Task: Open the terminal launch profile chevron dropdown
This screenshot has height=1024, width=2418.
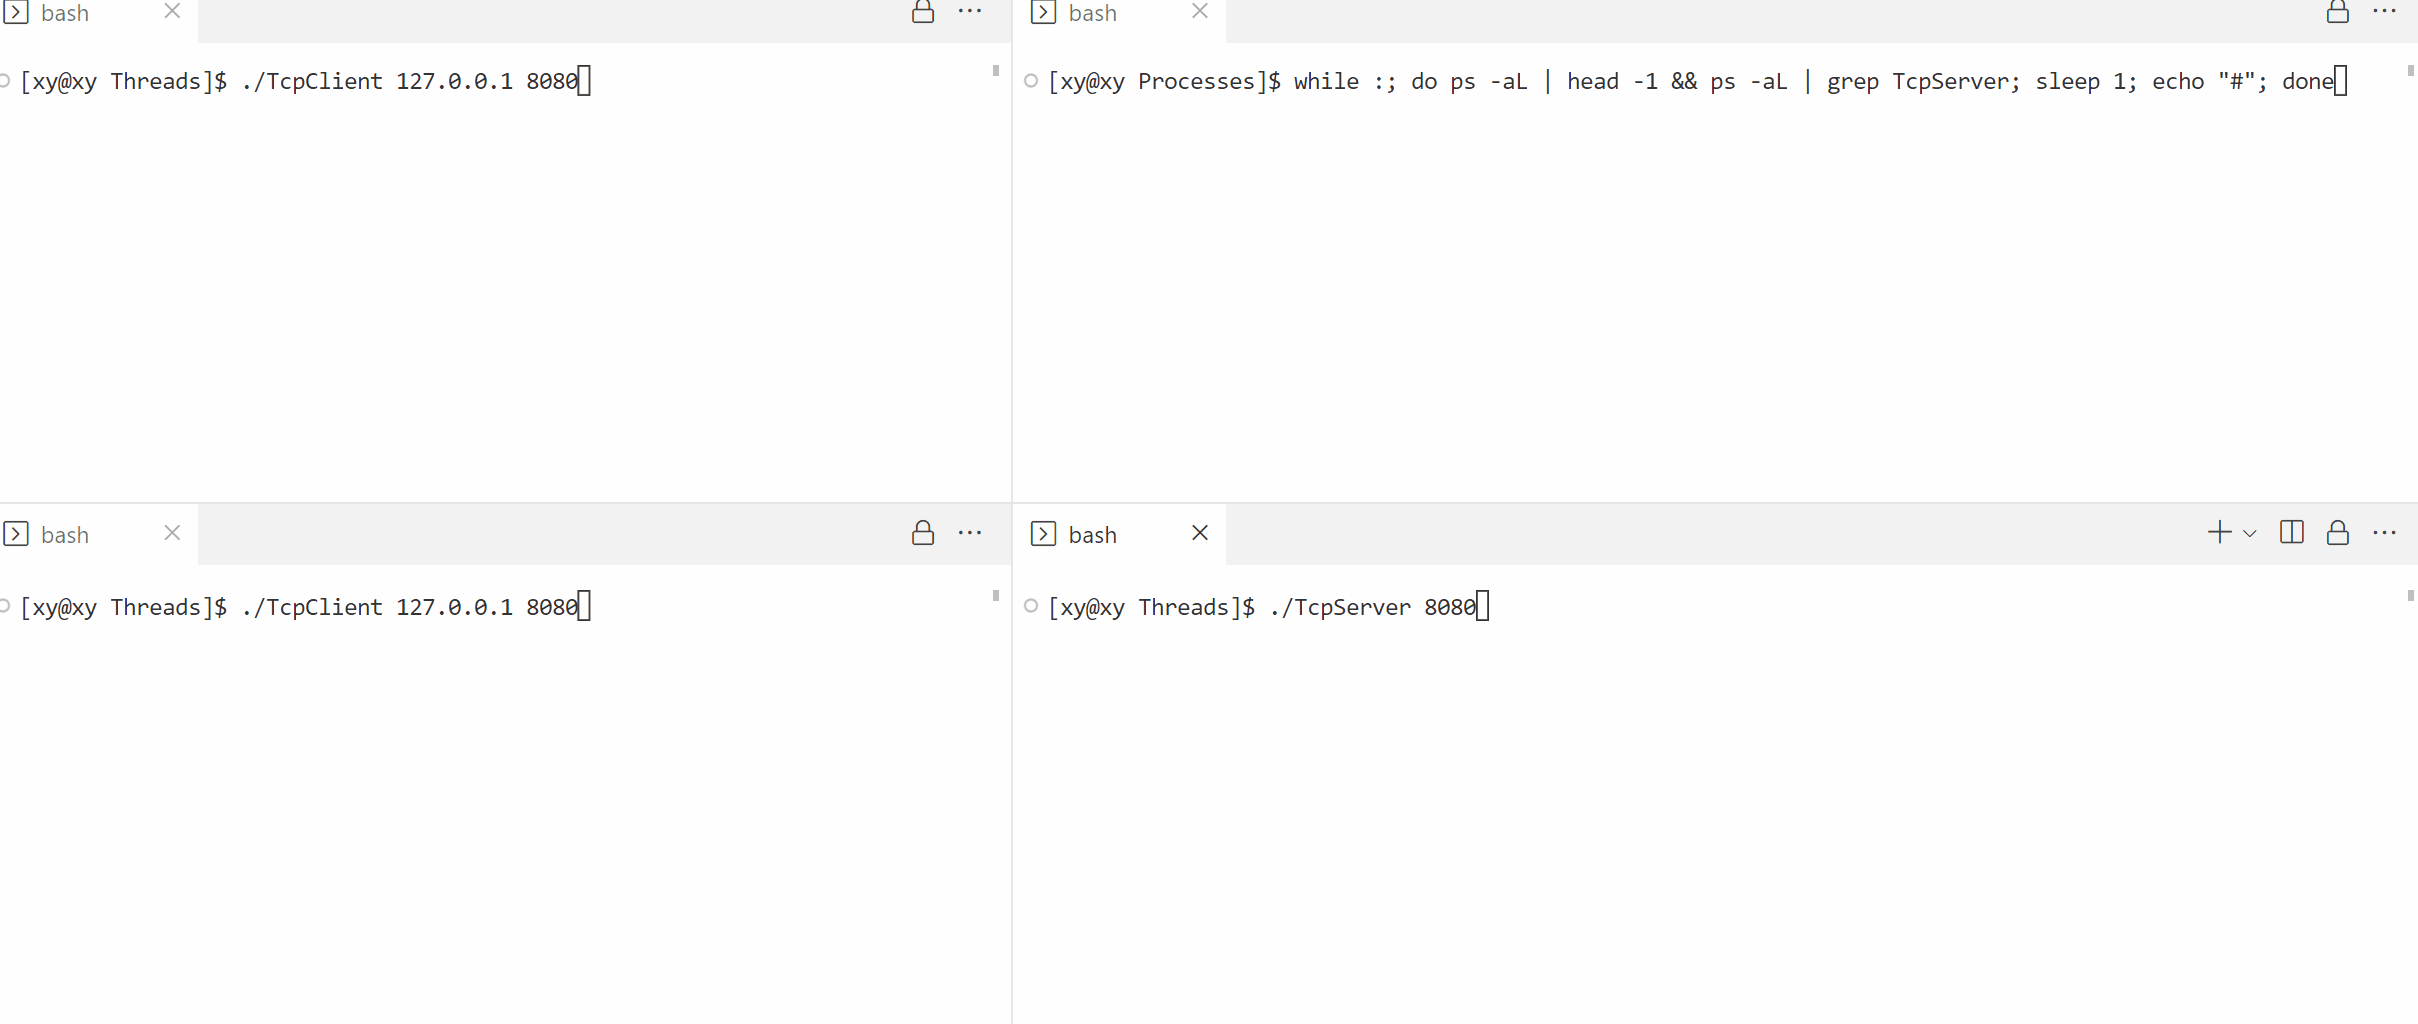Action: click(x=2247, y=534)
